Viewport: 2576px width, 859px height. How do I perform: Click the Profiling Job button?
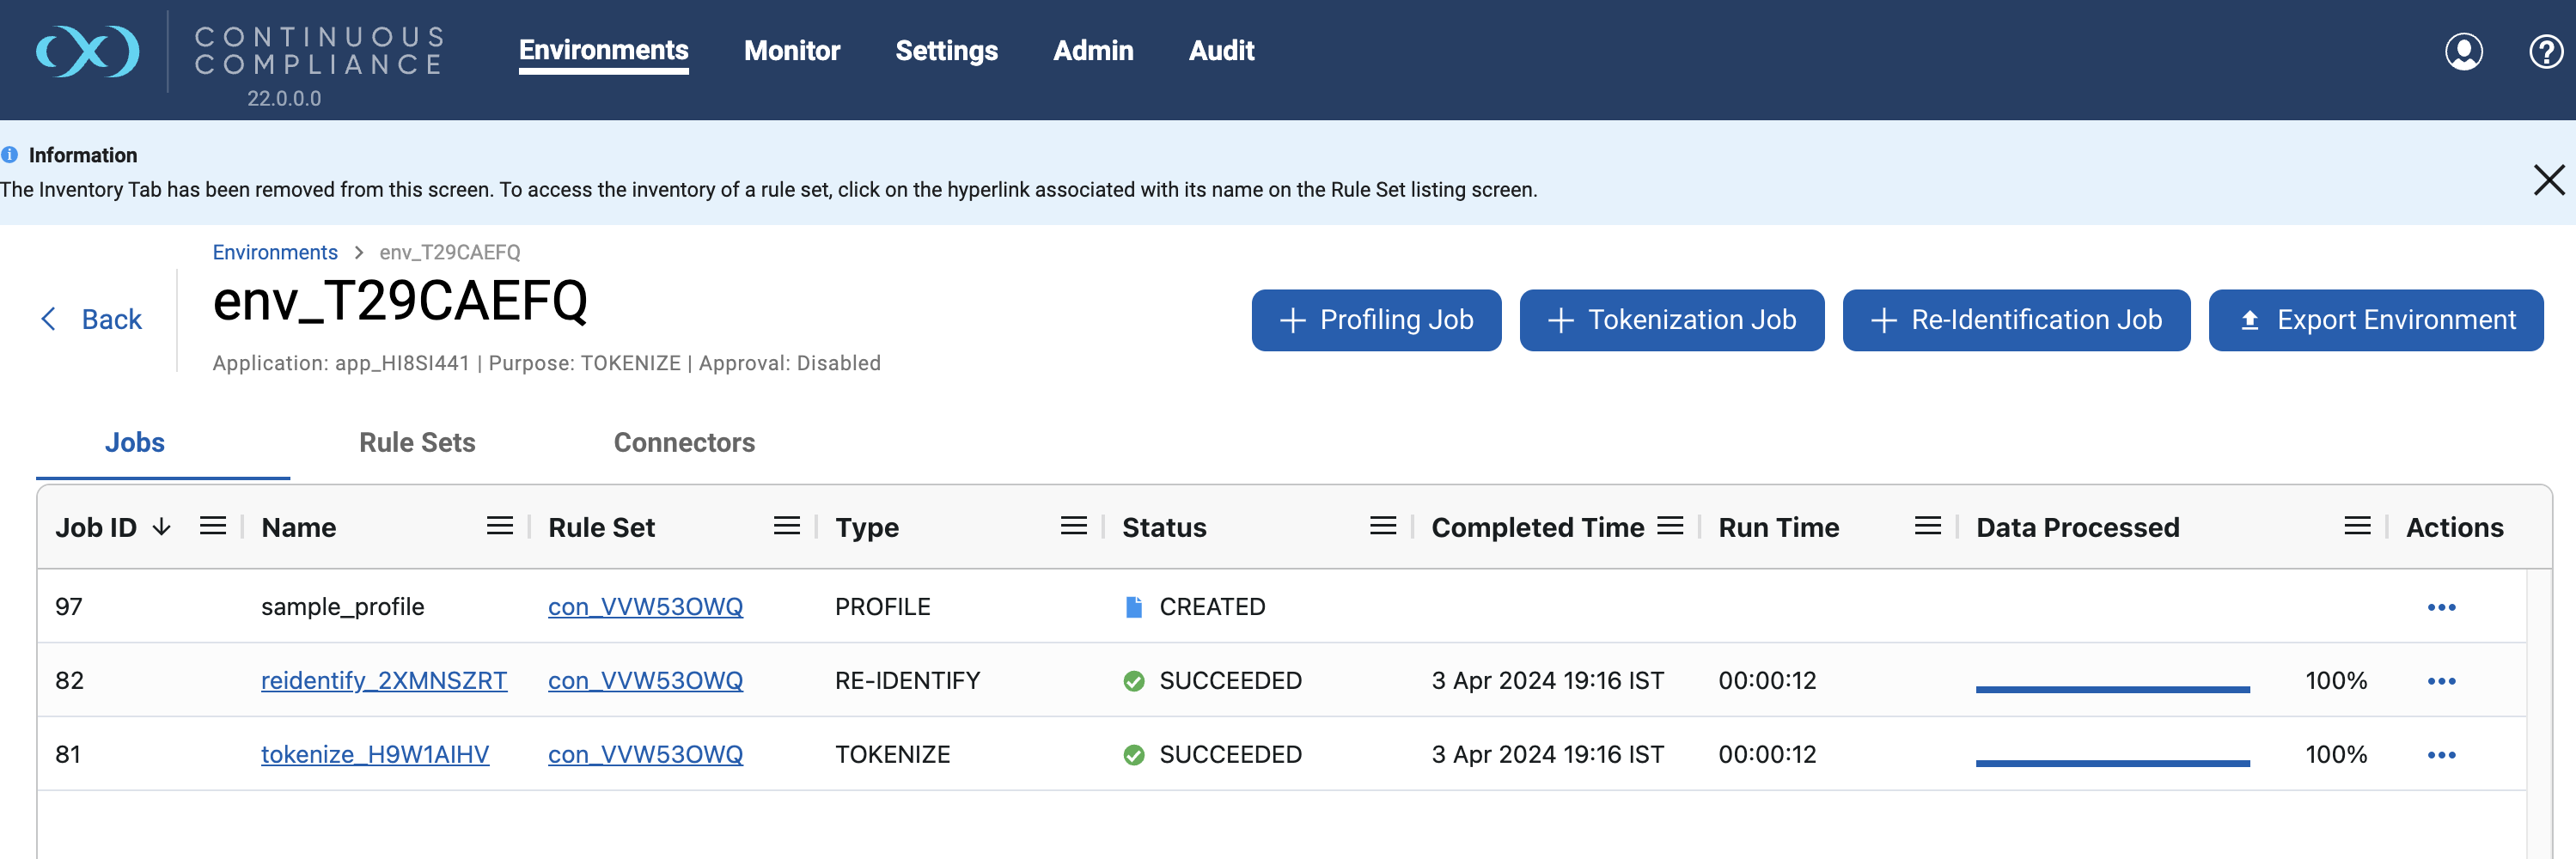[x=1376, y=320]
